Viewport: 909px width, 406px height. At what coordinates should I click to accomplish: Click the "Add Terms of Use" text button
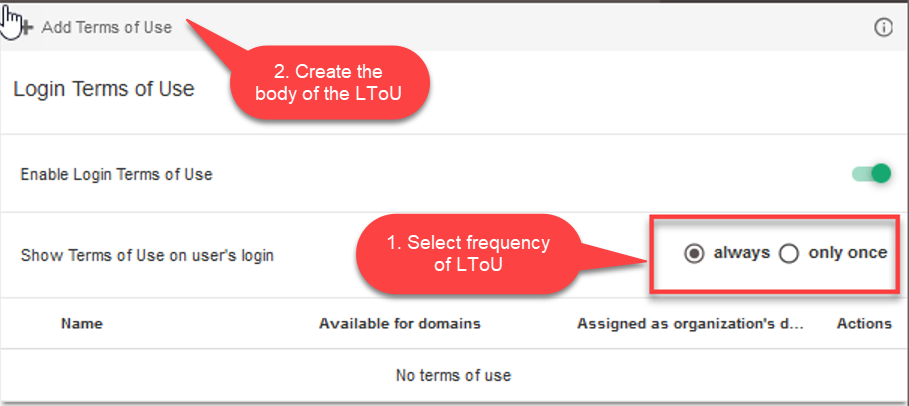point(107,27)
